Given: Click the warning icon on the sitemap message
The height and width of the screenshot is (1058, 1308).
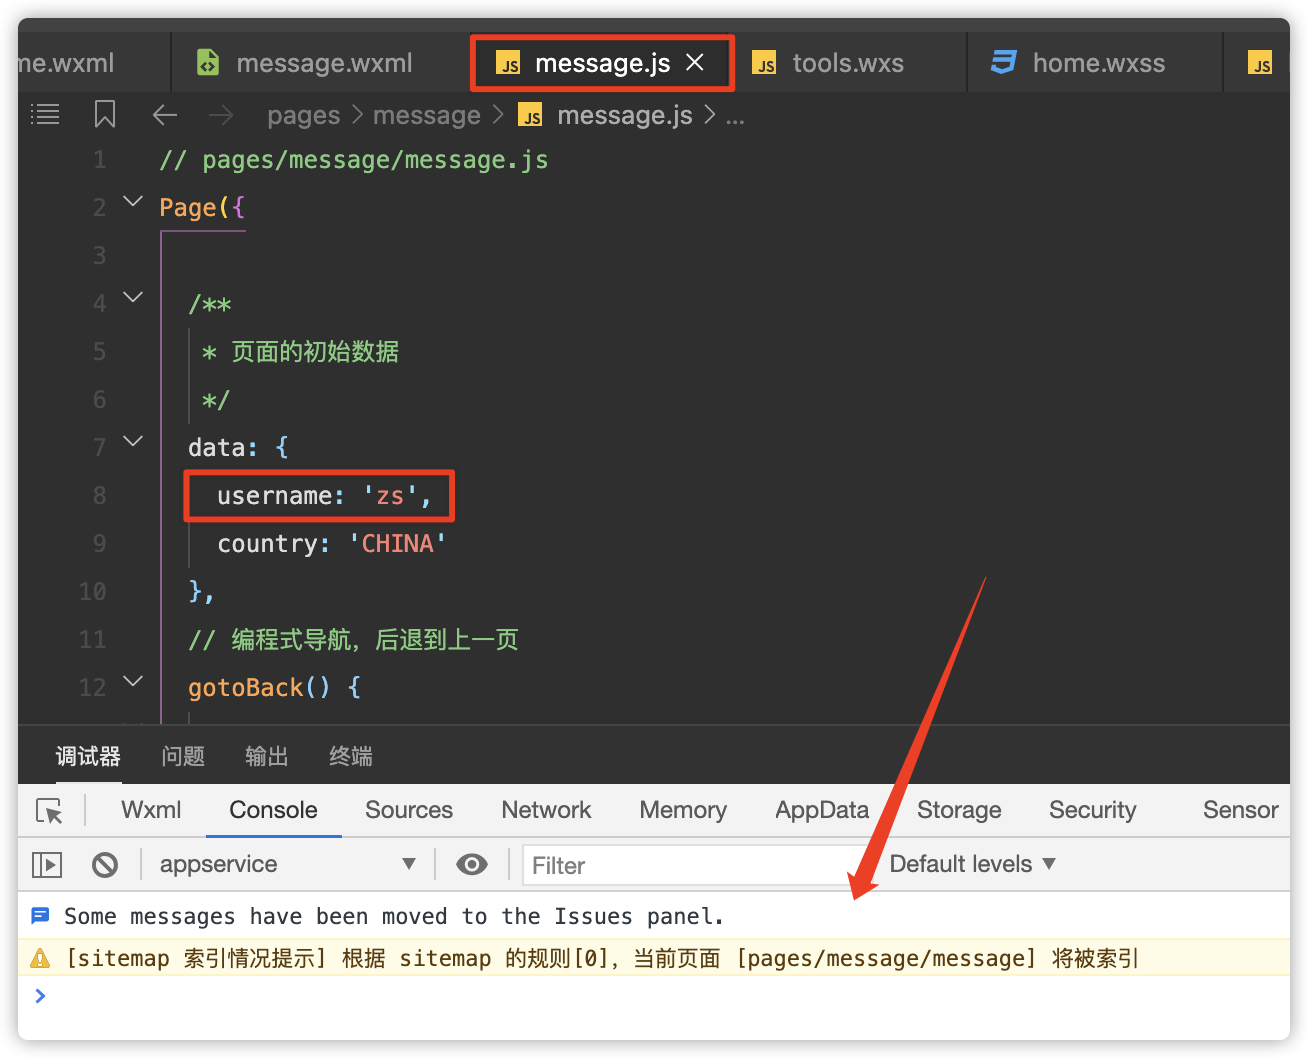Looking at the screenshot, I should pyautogui.click(x=40, y=957).
